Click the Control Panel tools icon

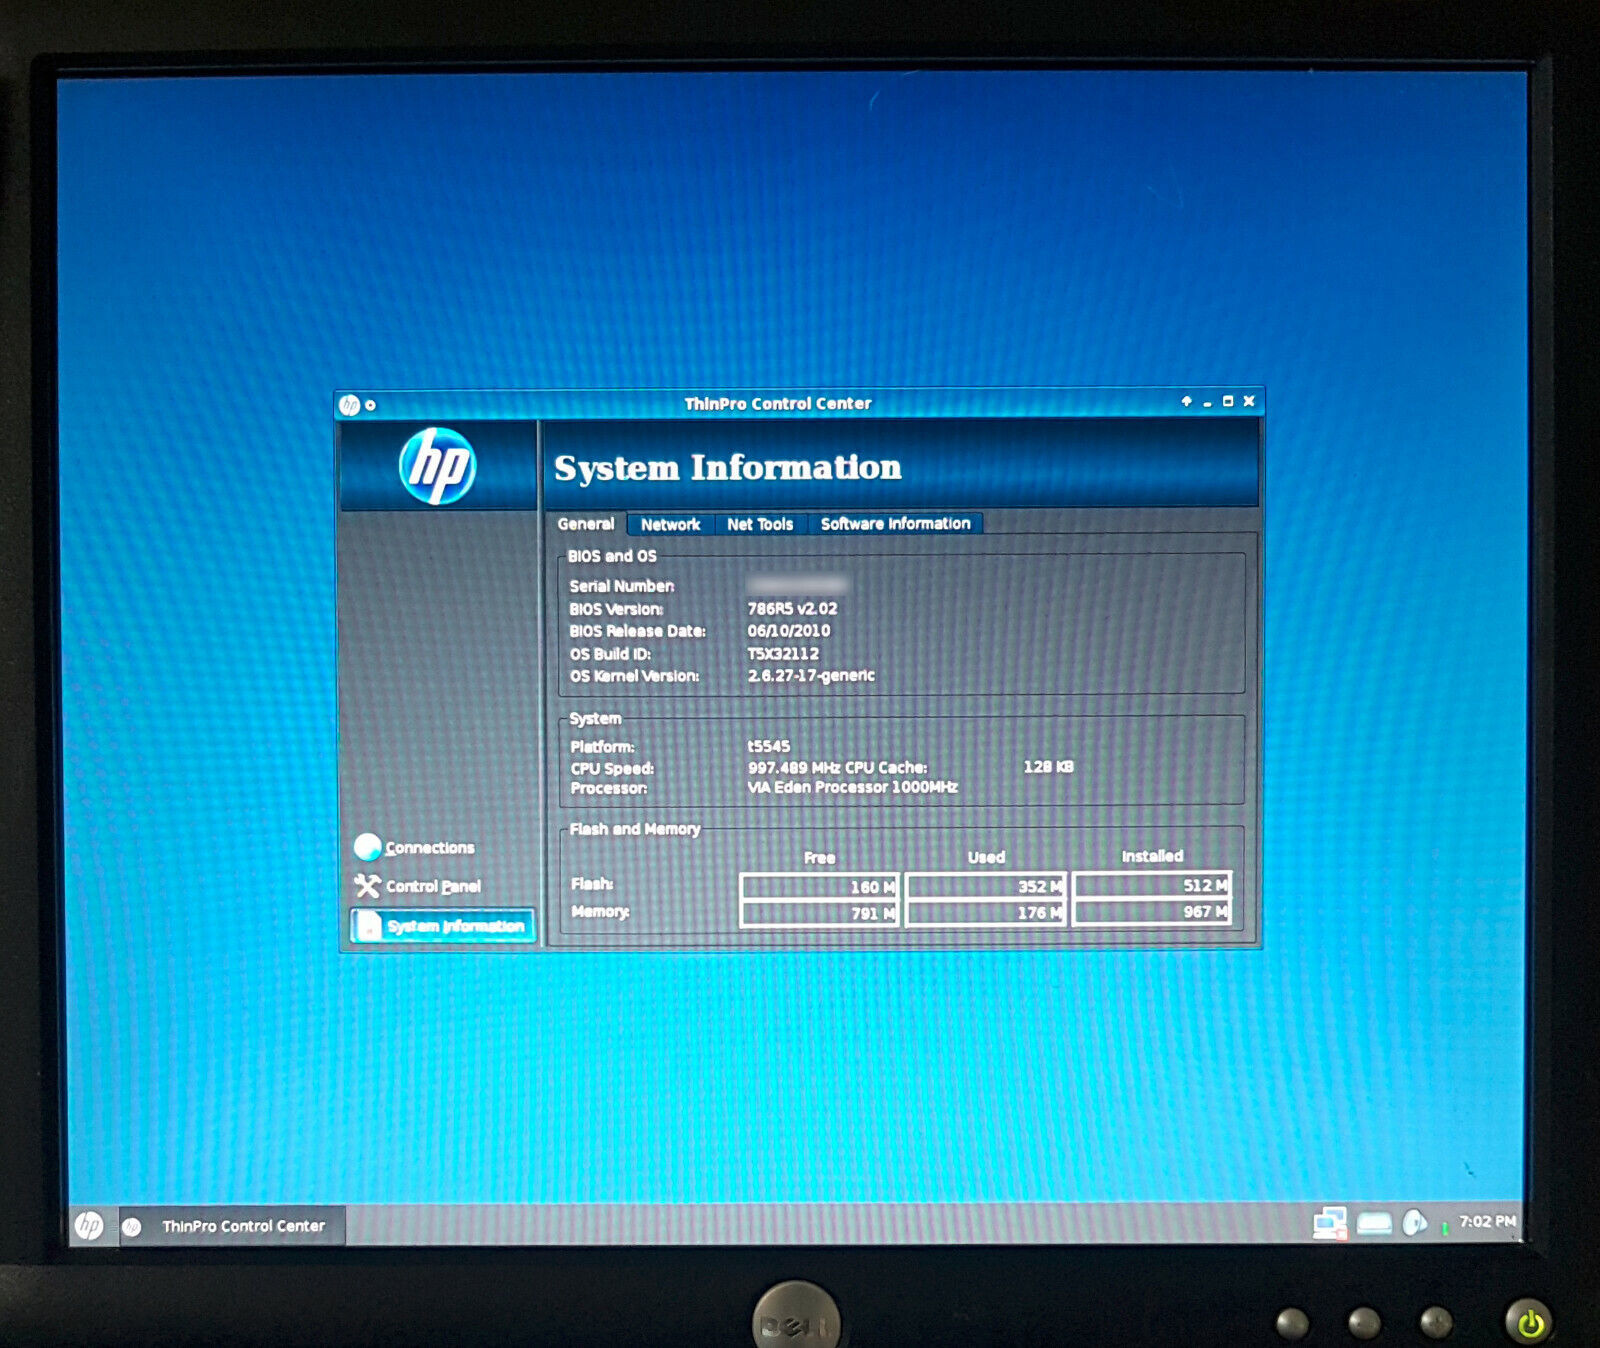pos(367,886)
